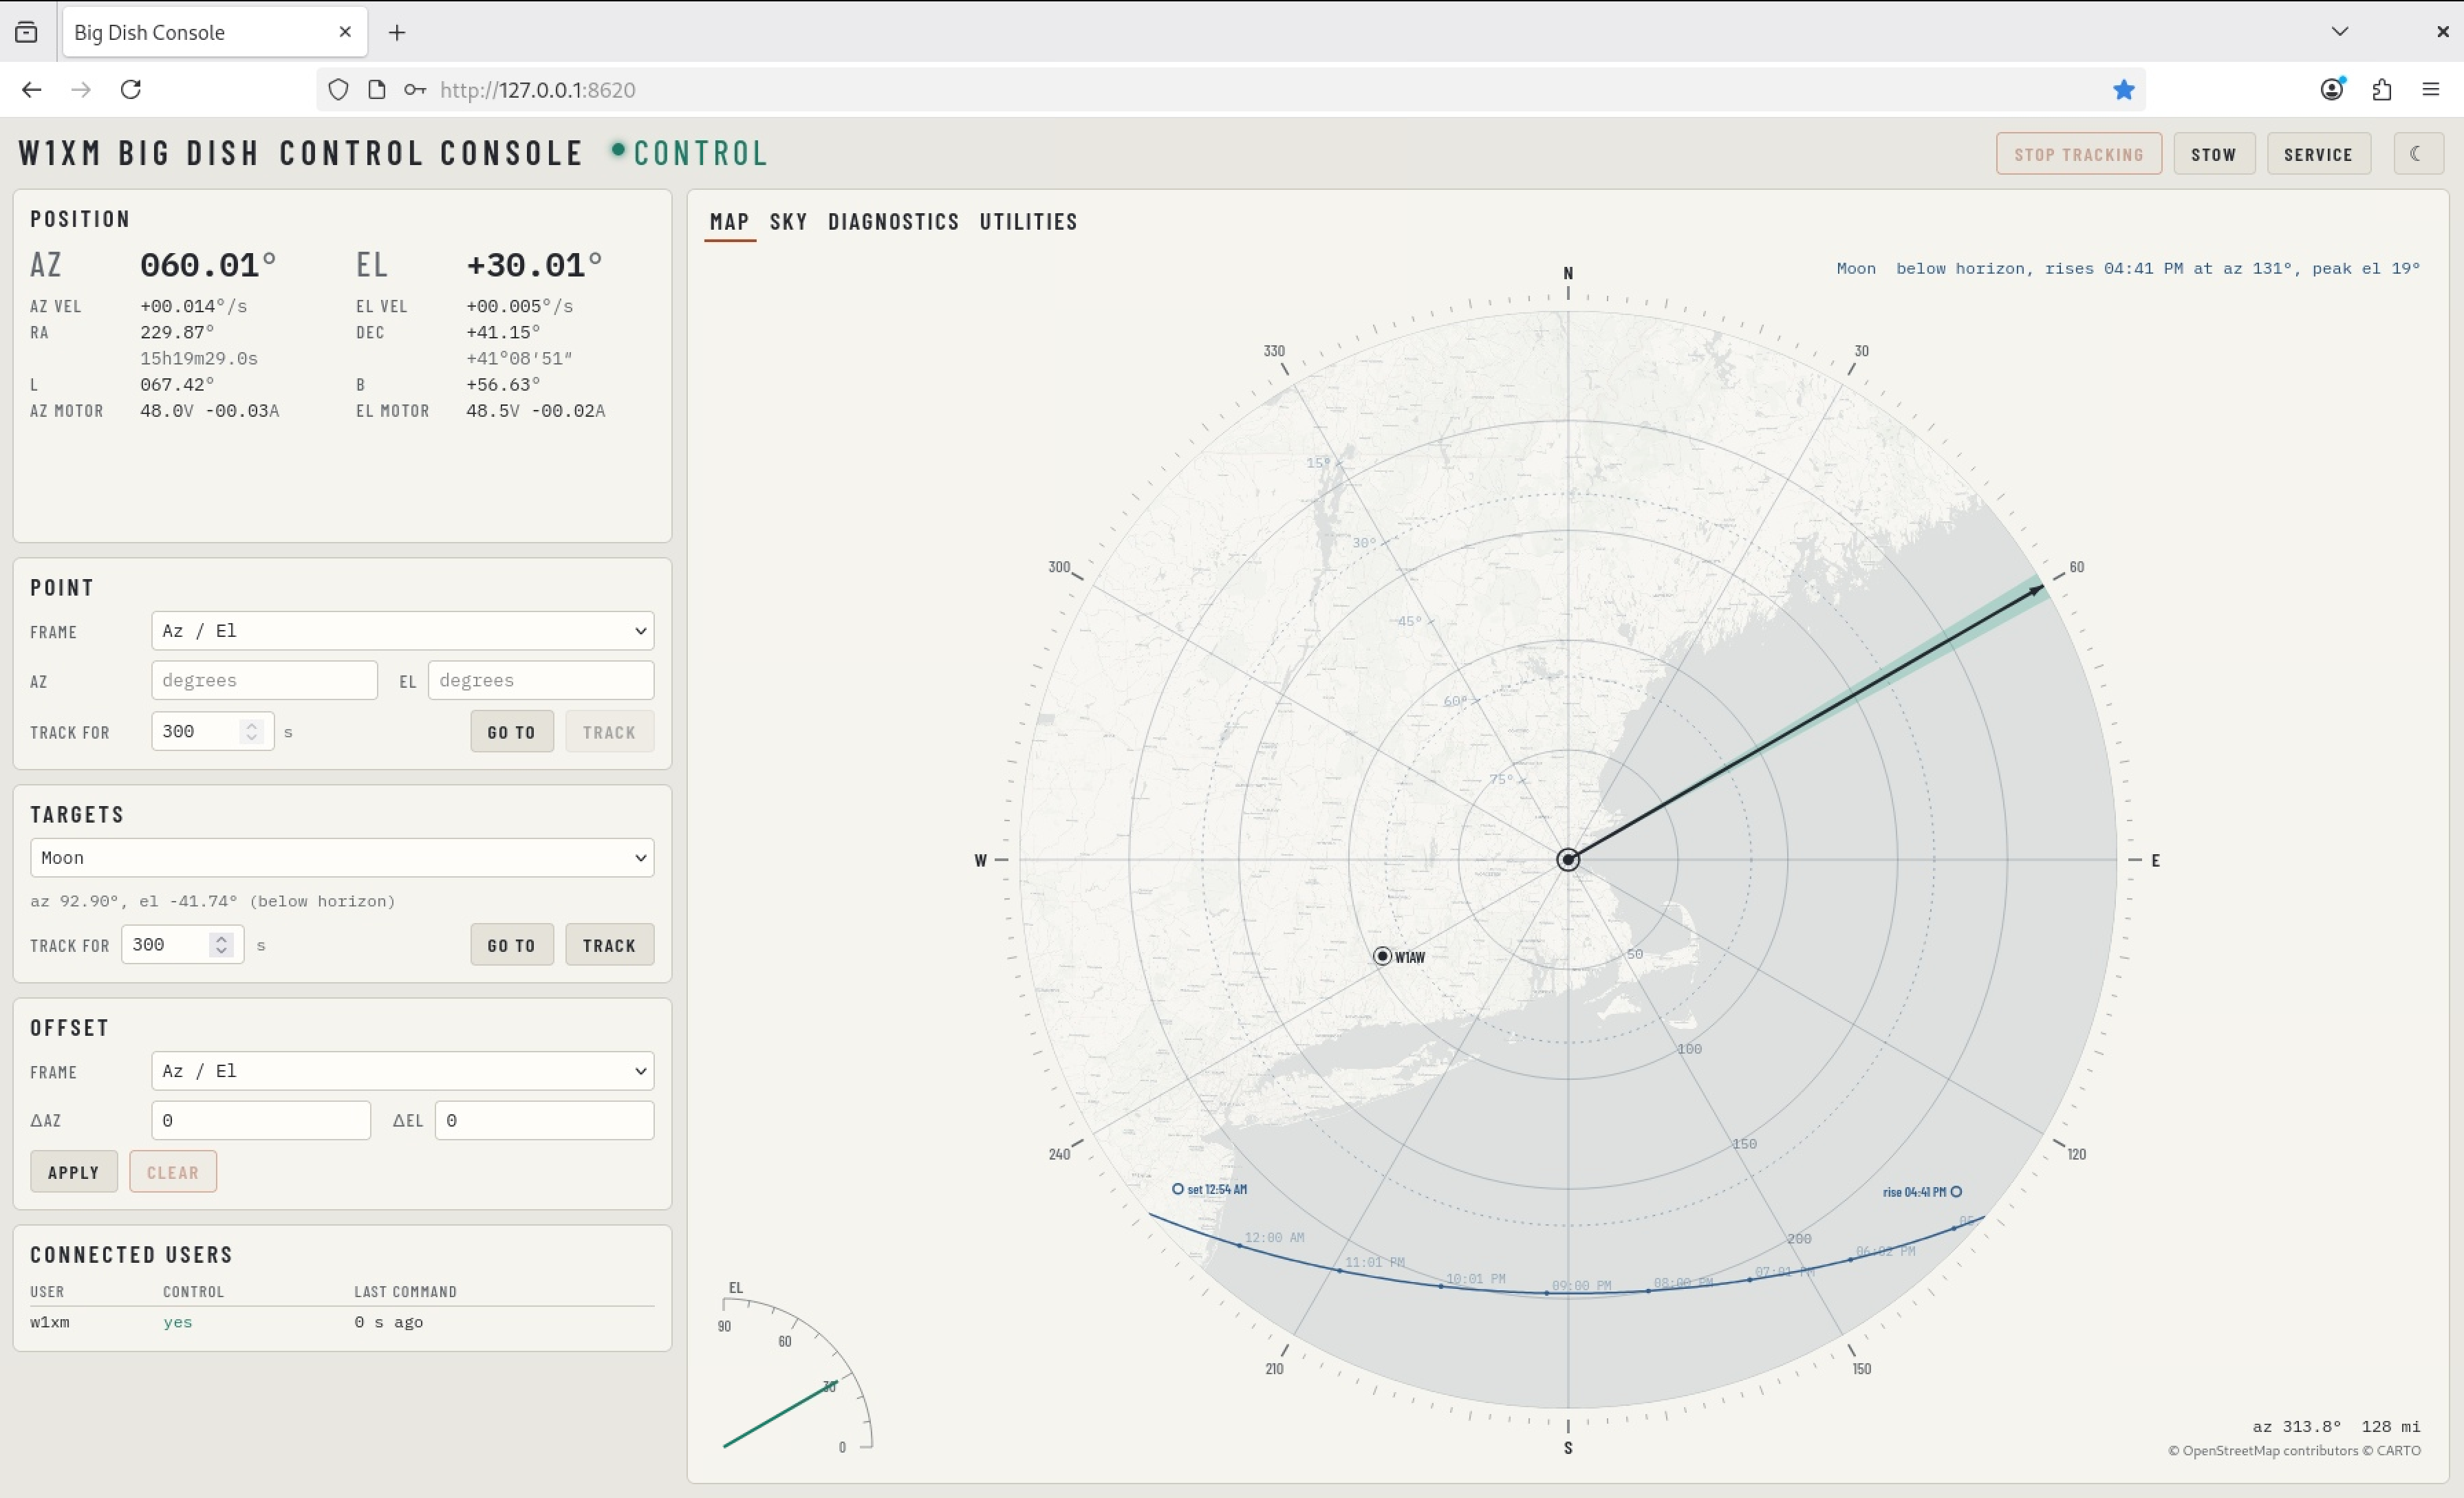
Task: Click the ΔEL offset field
Action: pyautogui.click(x=544, y=1120)
